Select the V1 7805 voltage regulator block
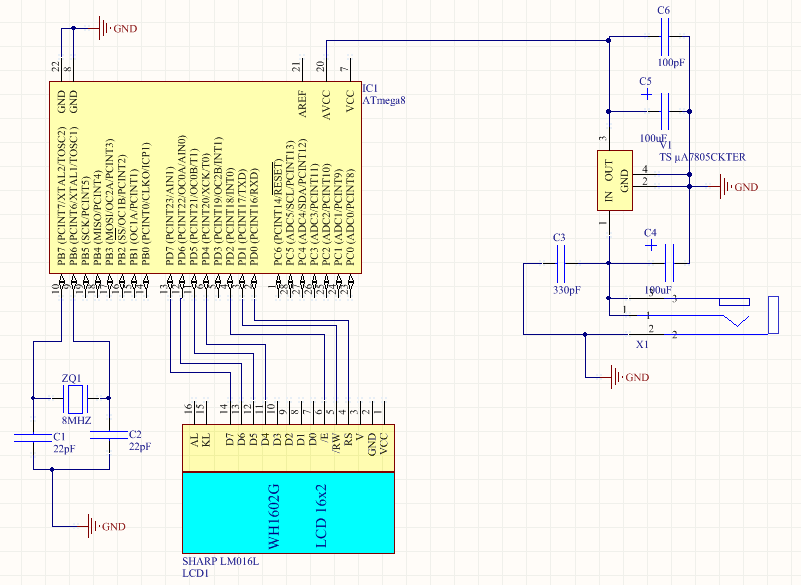This screenshot has width=801, height=585. tap(616, 182)
